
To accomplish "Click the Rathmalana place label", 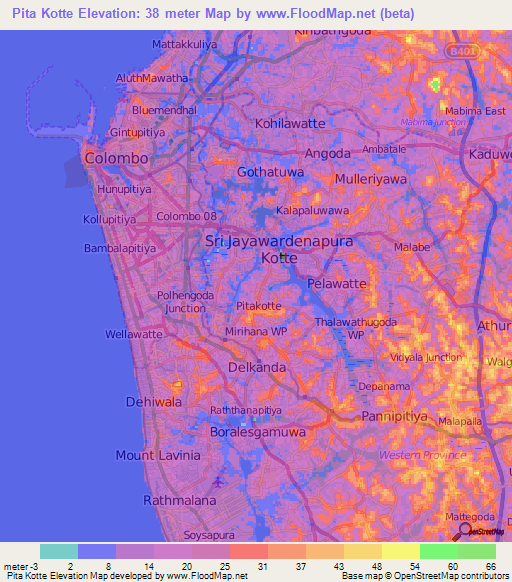I will (x=180, y=500).
